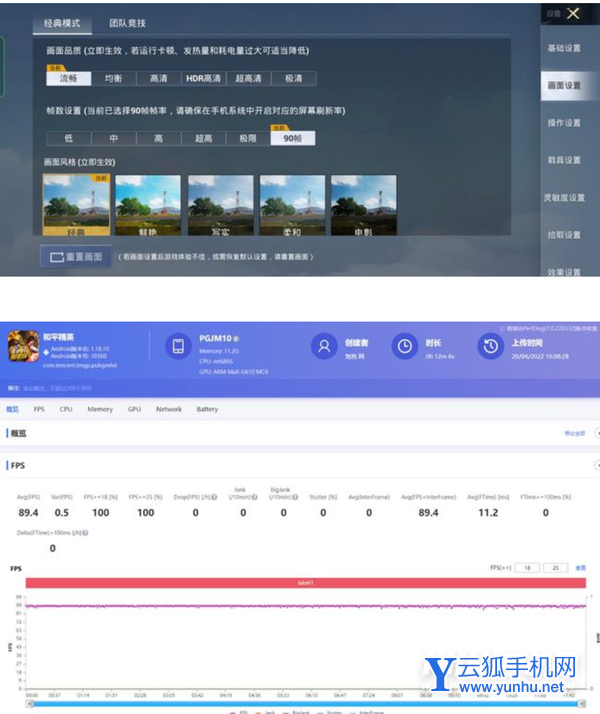Screen dimensions: 600x714
Task: Click the phone device icon beside PGJM10
Action: [x=178, y=346]
